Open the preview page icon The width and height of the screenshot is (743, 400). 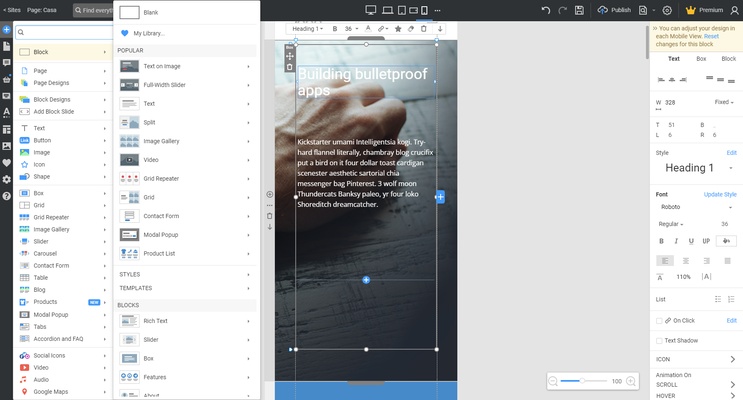tap(643, 10)
